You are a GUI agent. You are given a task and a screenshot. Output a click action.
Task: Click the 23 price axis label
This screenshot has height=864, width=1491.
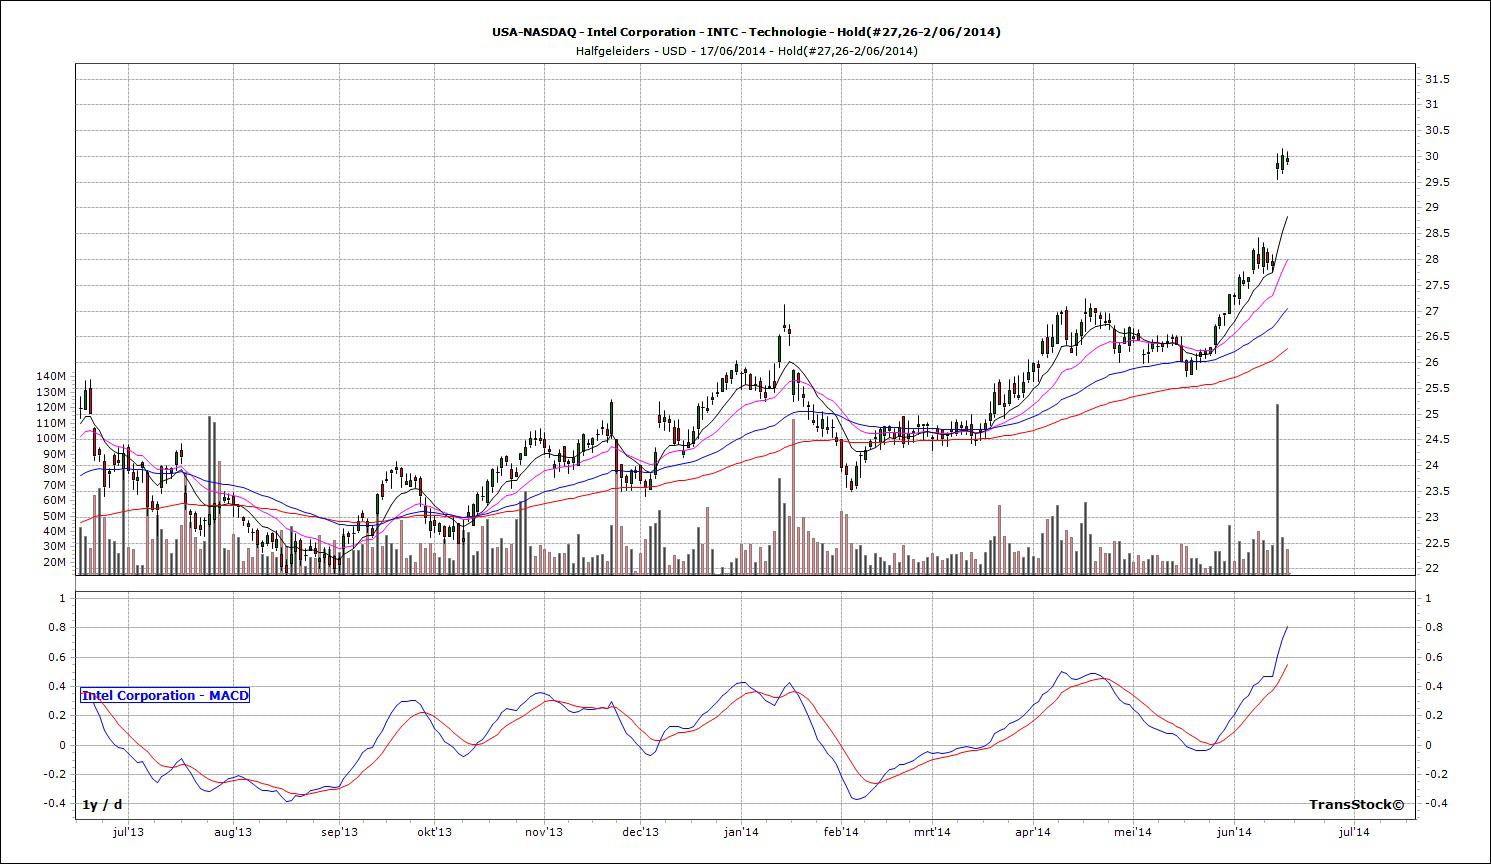pos(1432,518)
